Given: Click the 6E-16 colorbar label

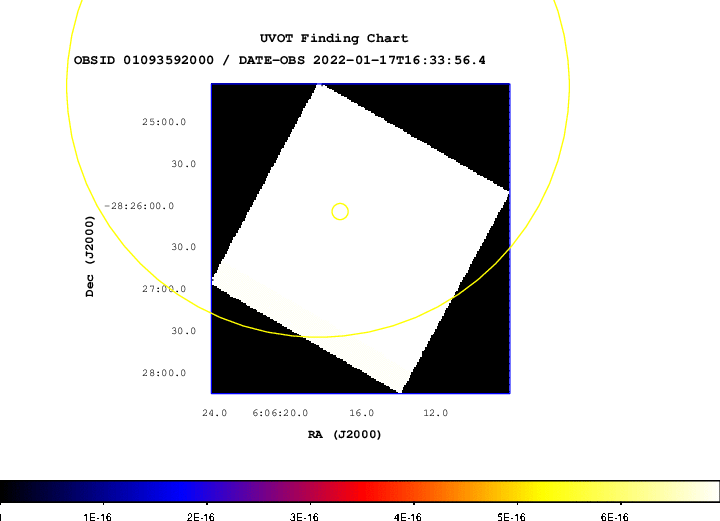Looking at the screenshot, I should pos(615,517).
